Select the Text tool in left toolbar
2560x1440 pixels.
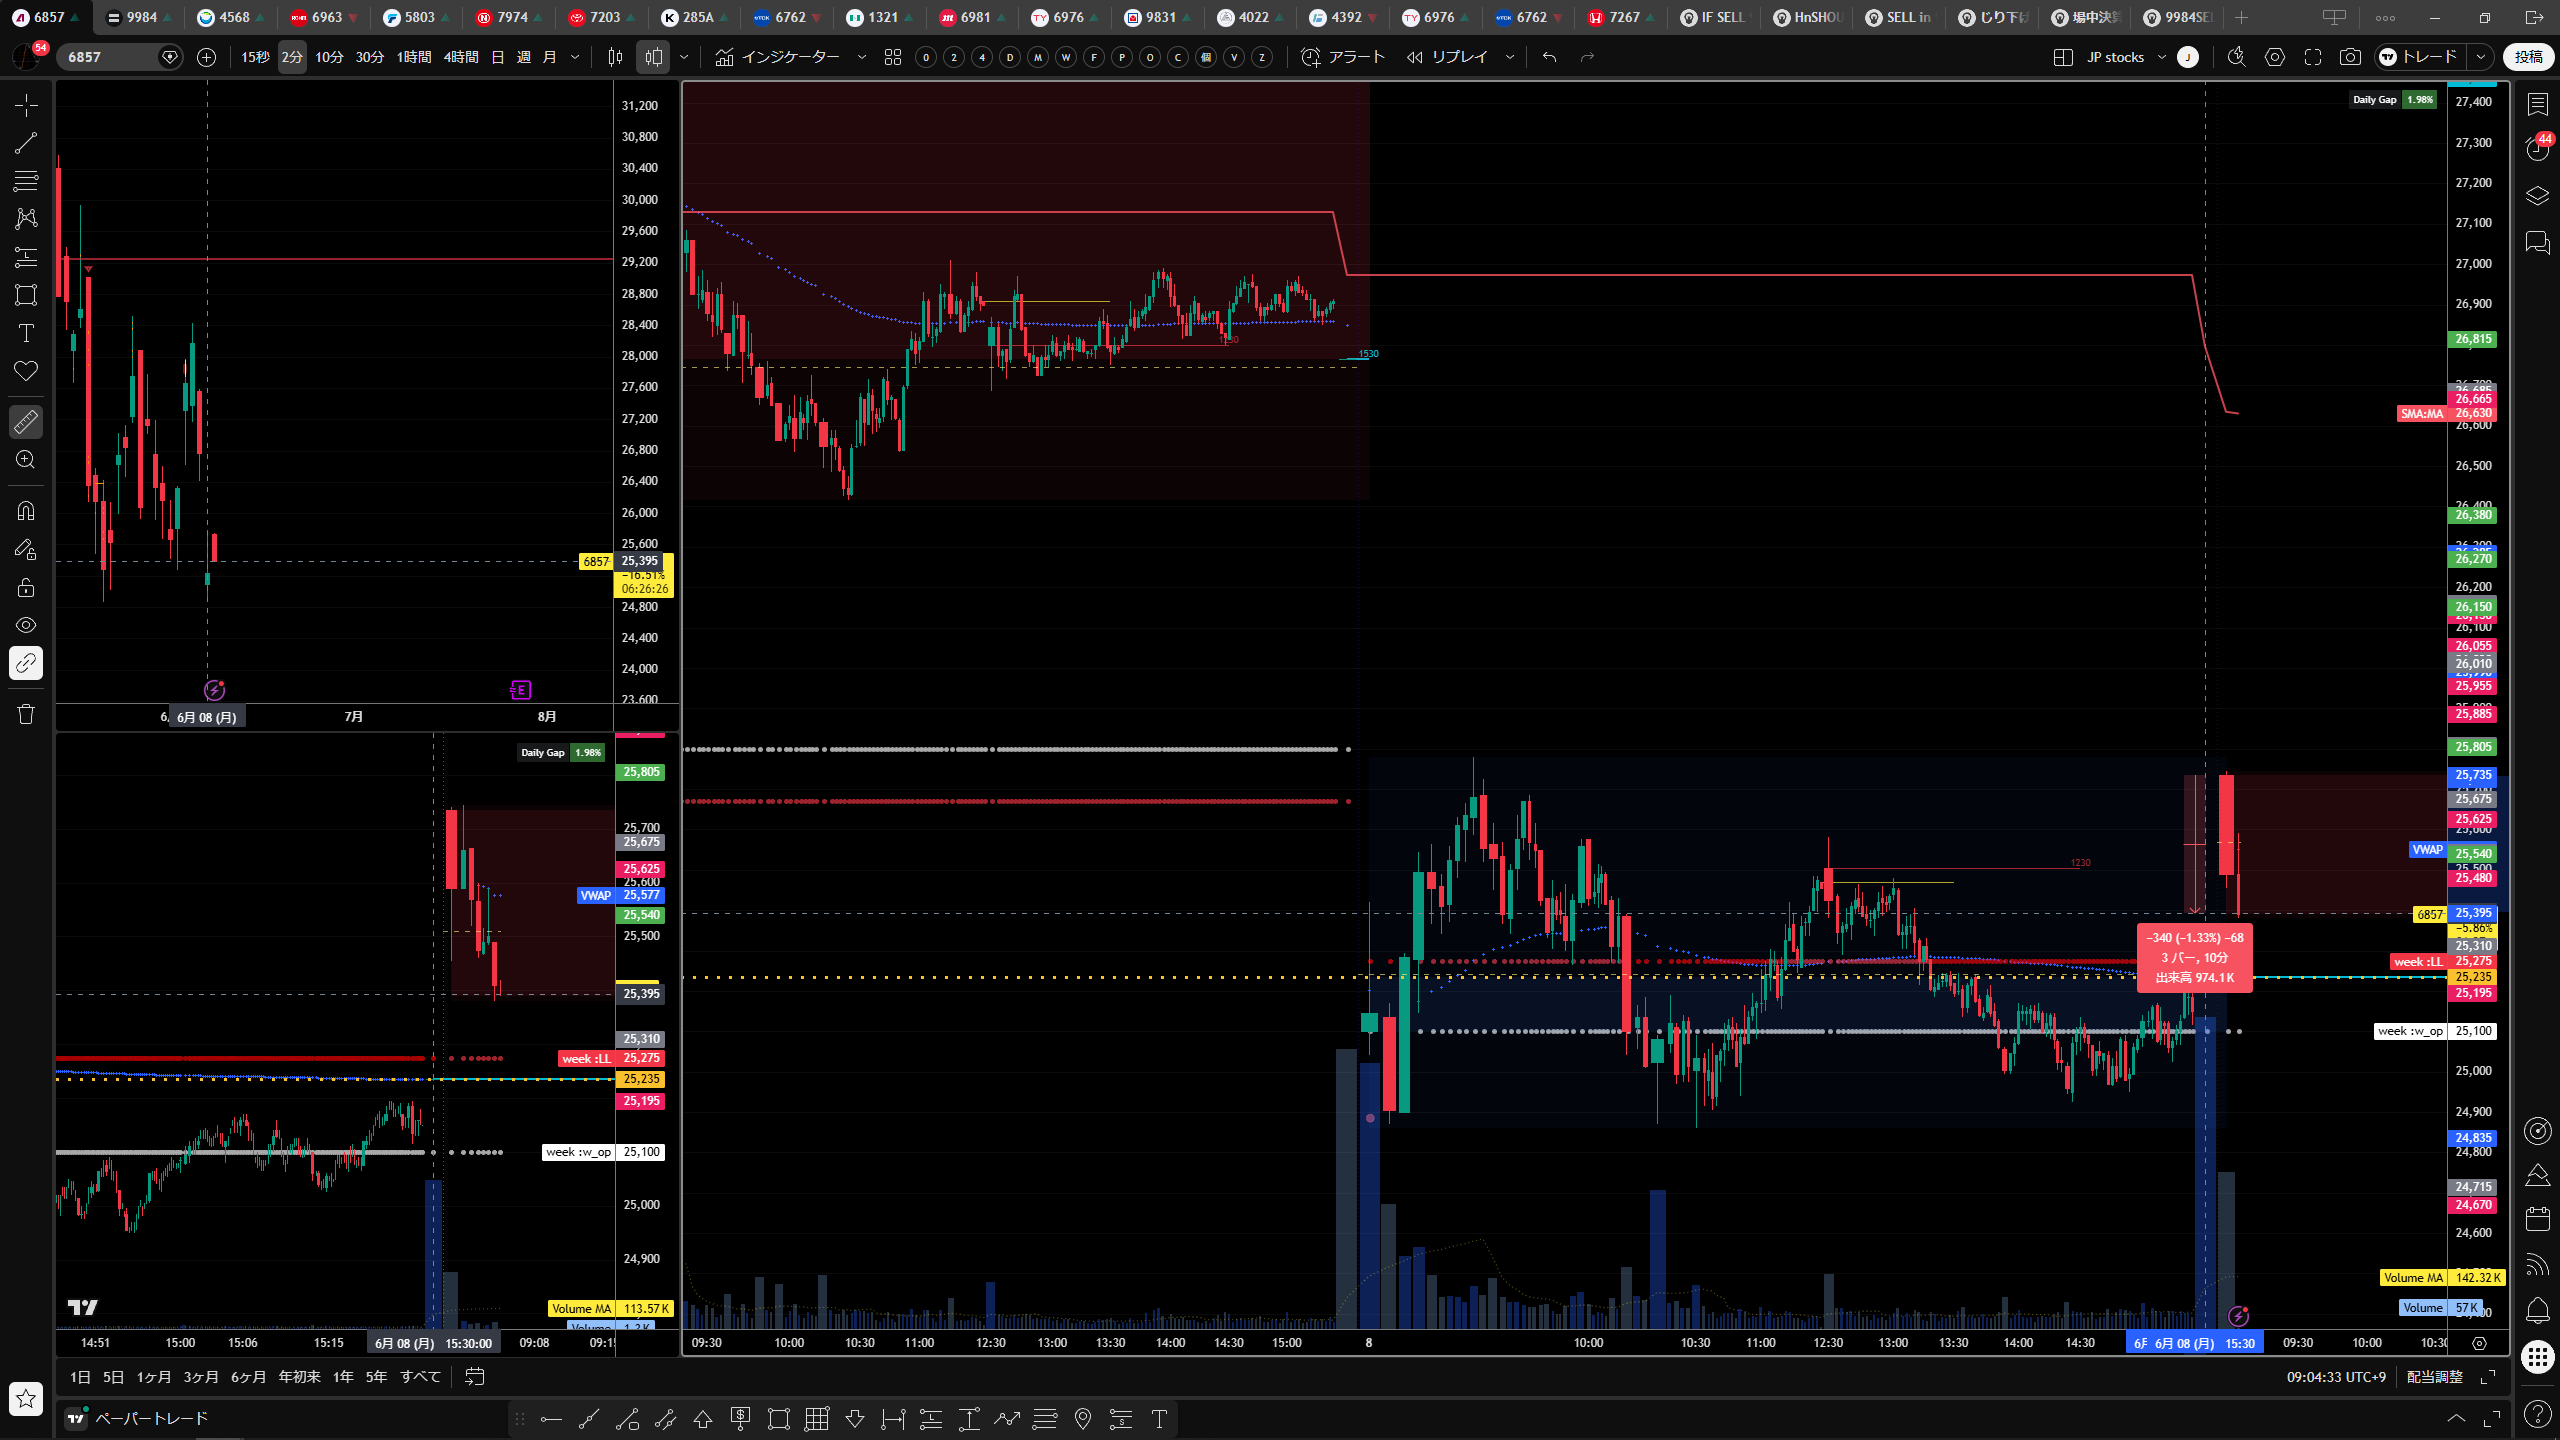[x=26, y=333]
